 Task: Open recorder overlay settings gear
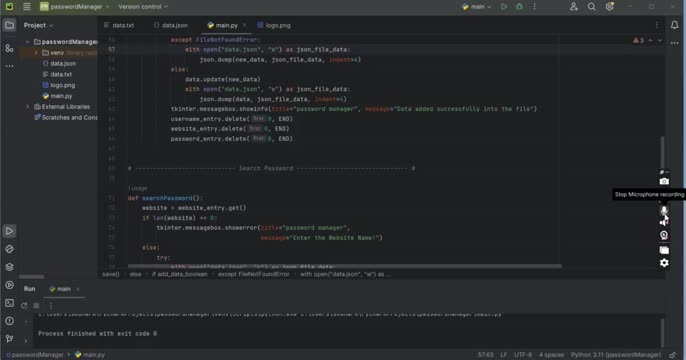(x=664, y=263)
